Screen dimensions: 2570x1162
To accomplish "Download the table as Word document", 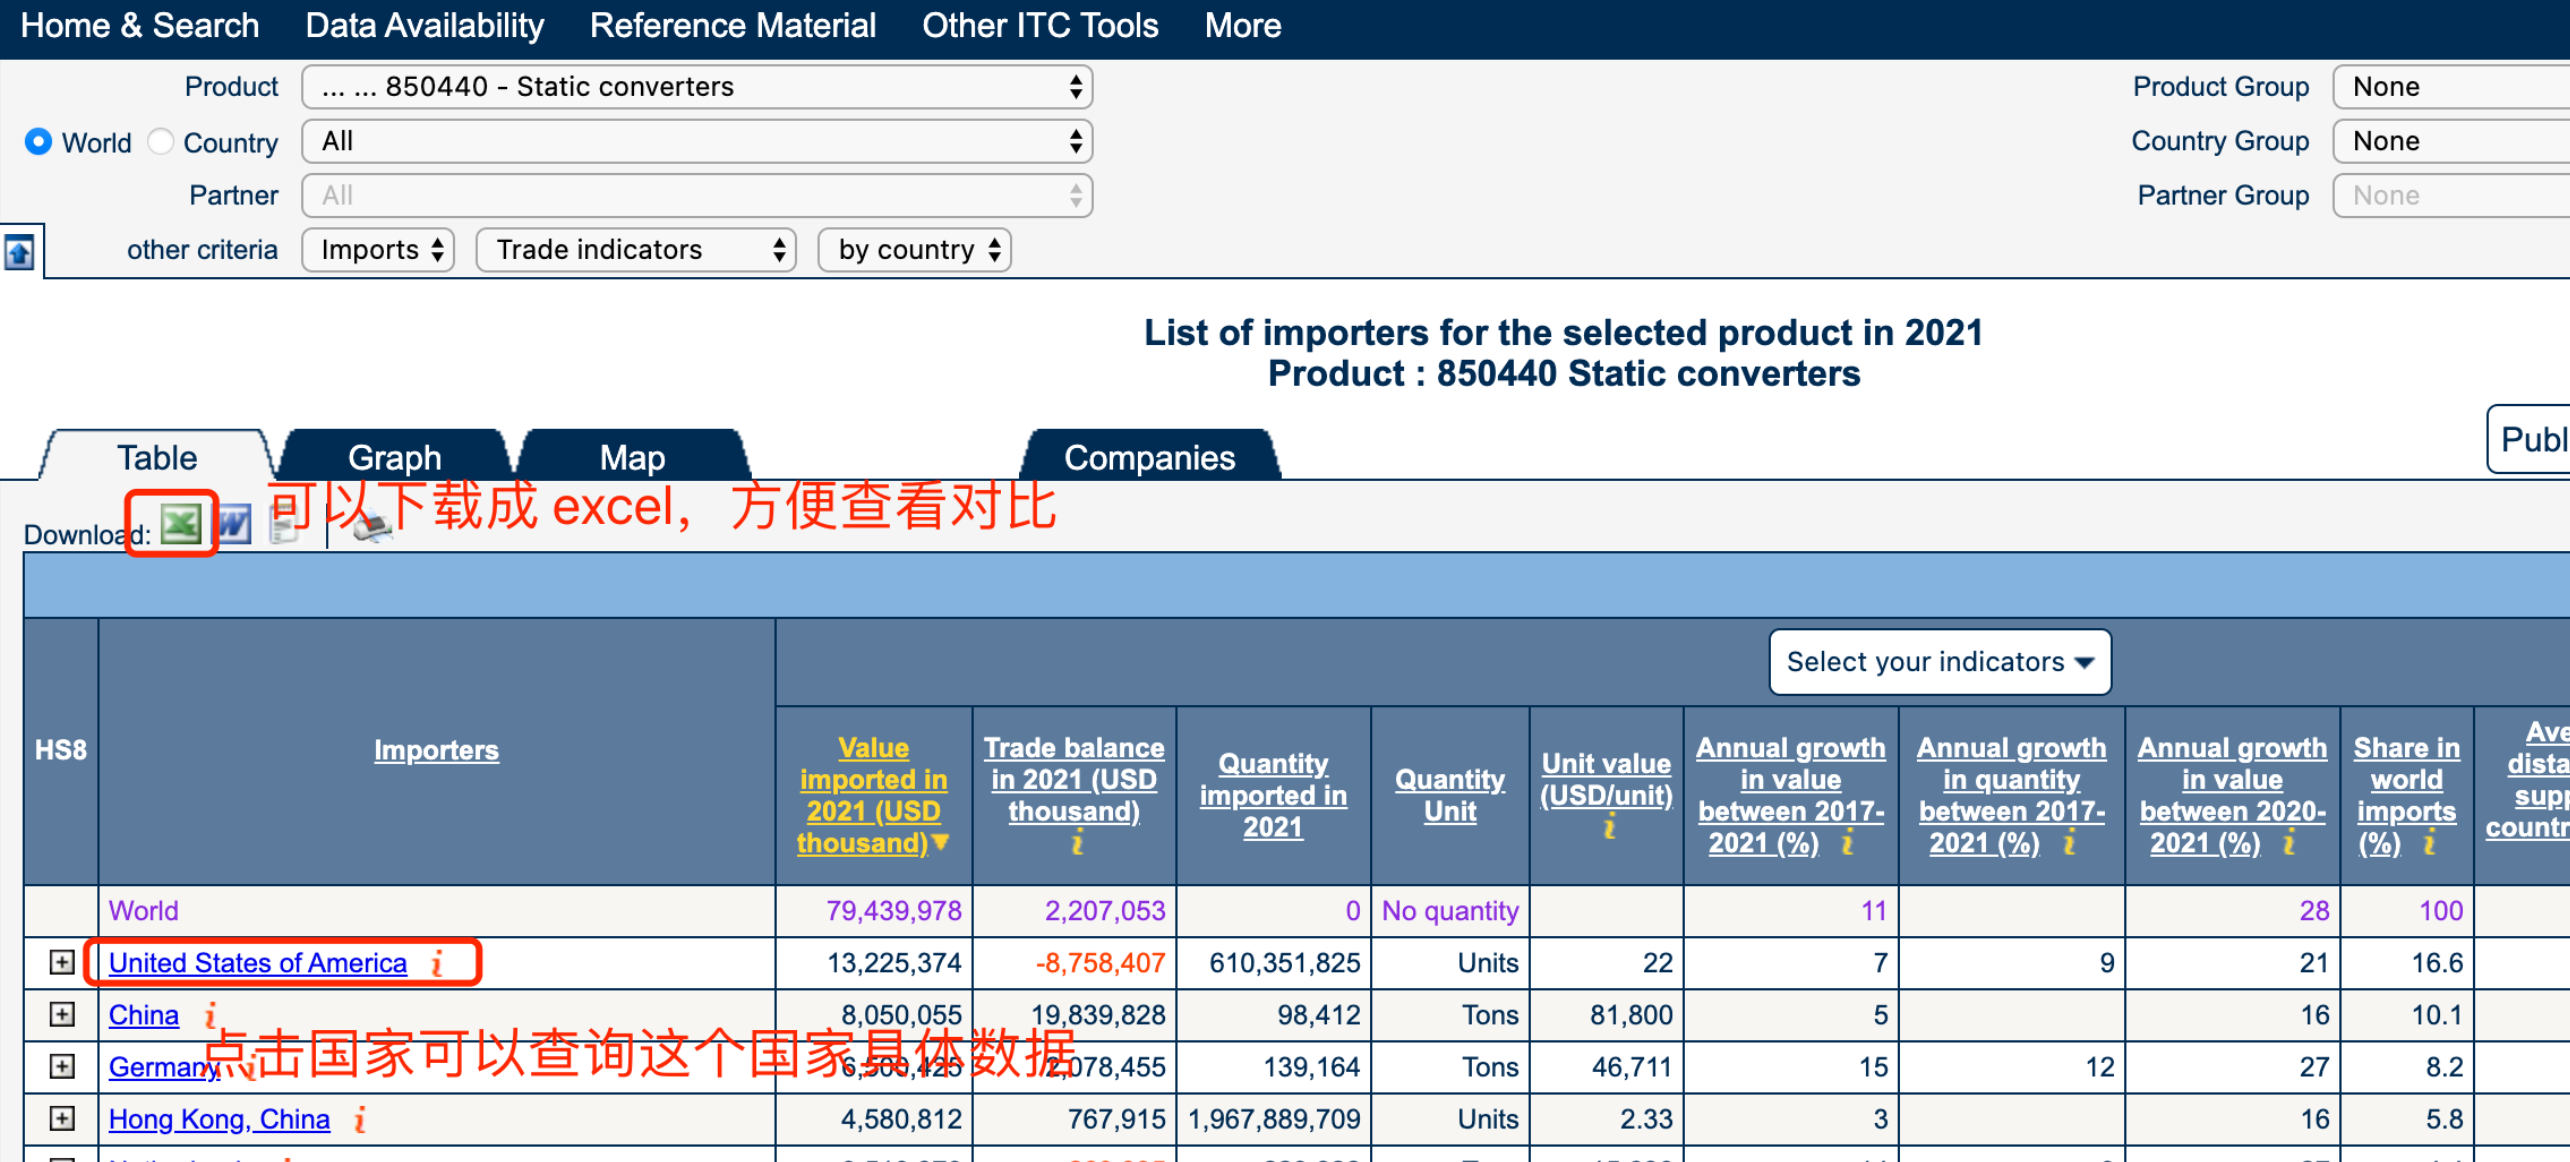I will point(234,524).
